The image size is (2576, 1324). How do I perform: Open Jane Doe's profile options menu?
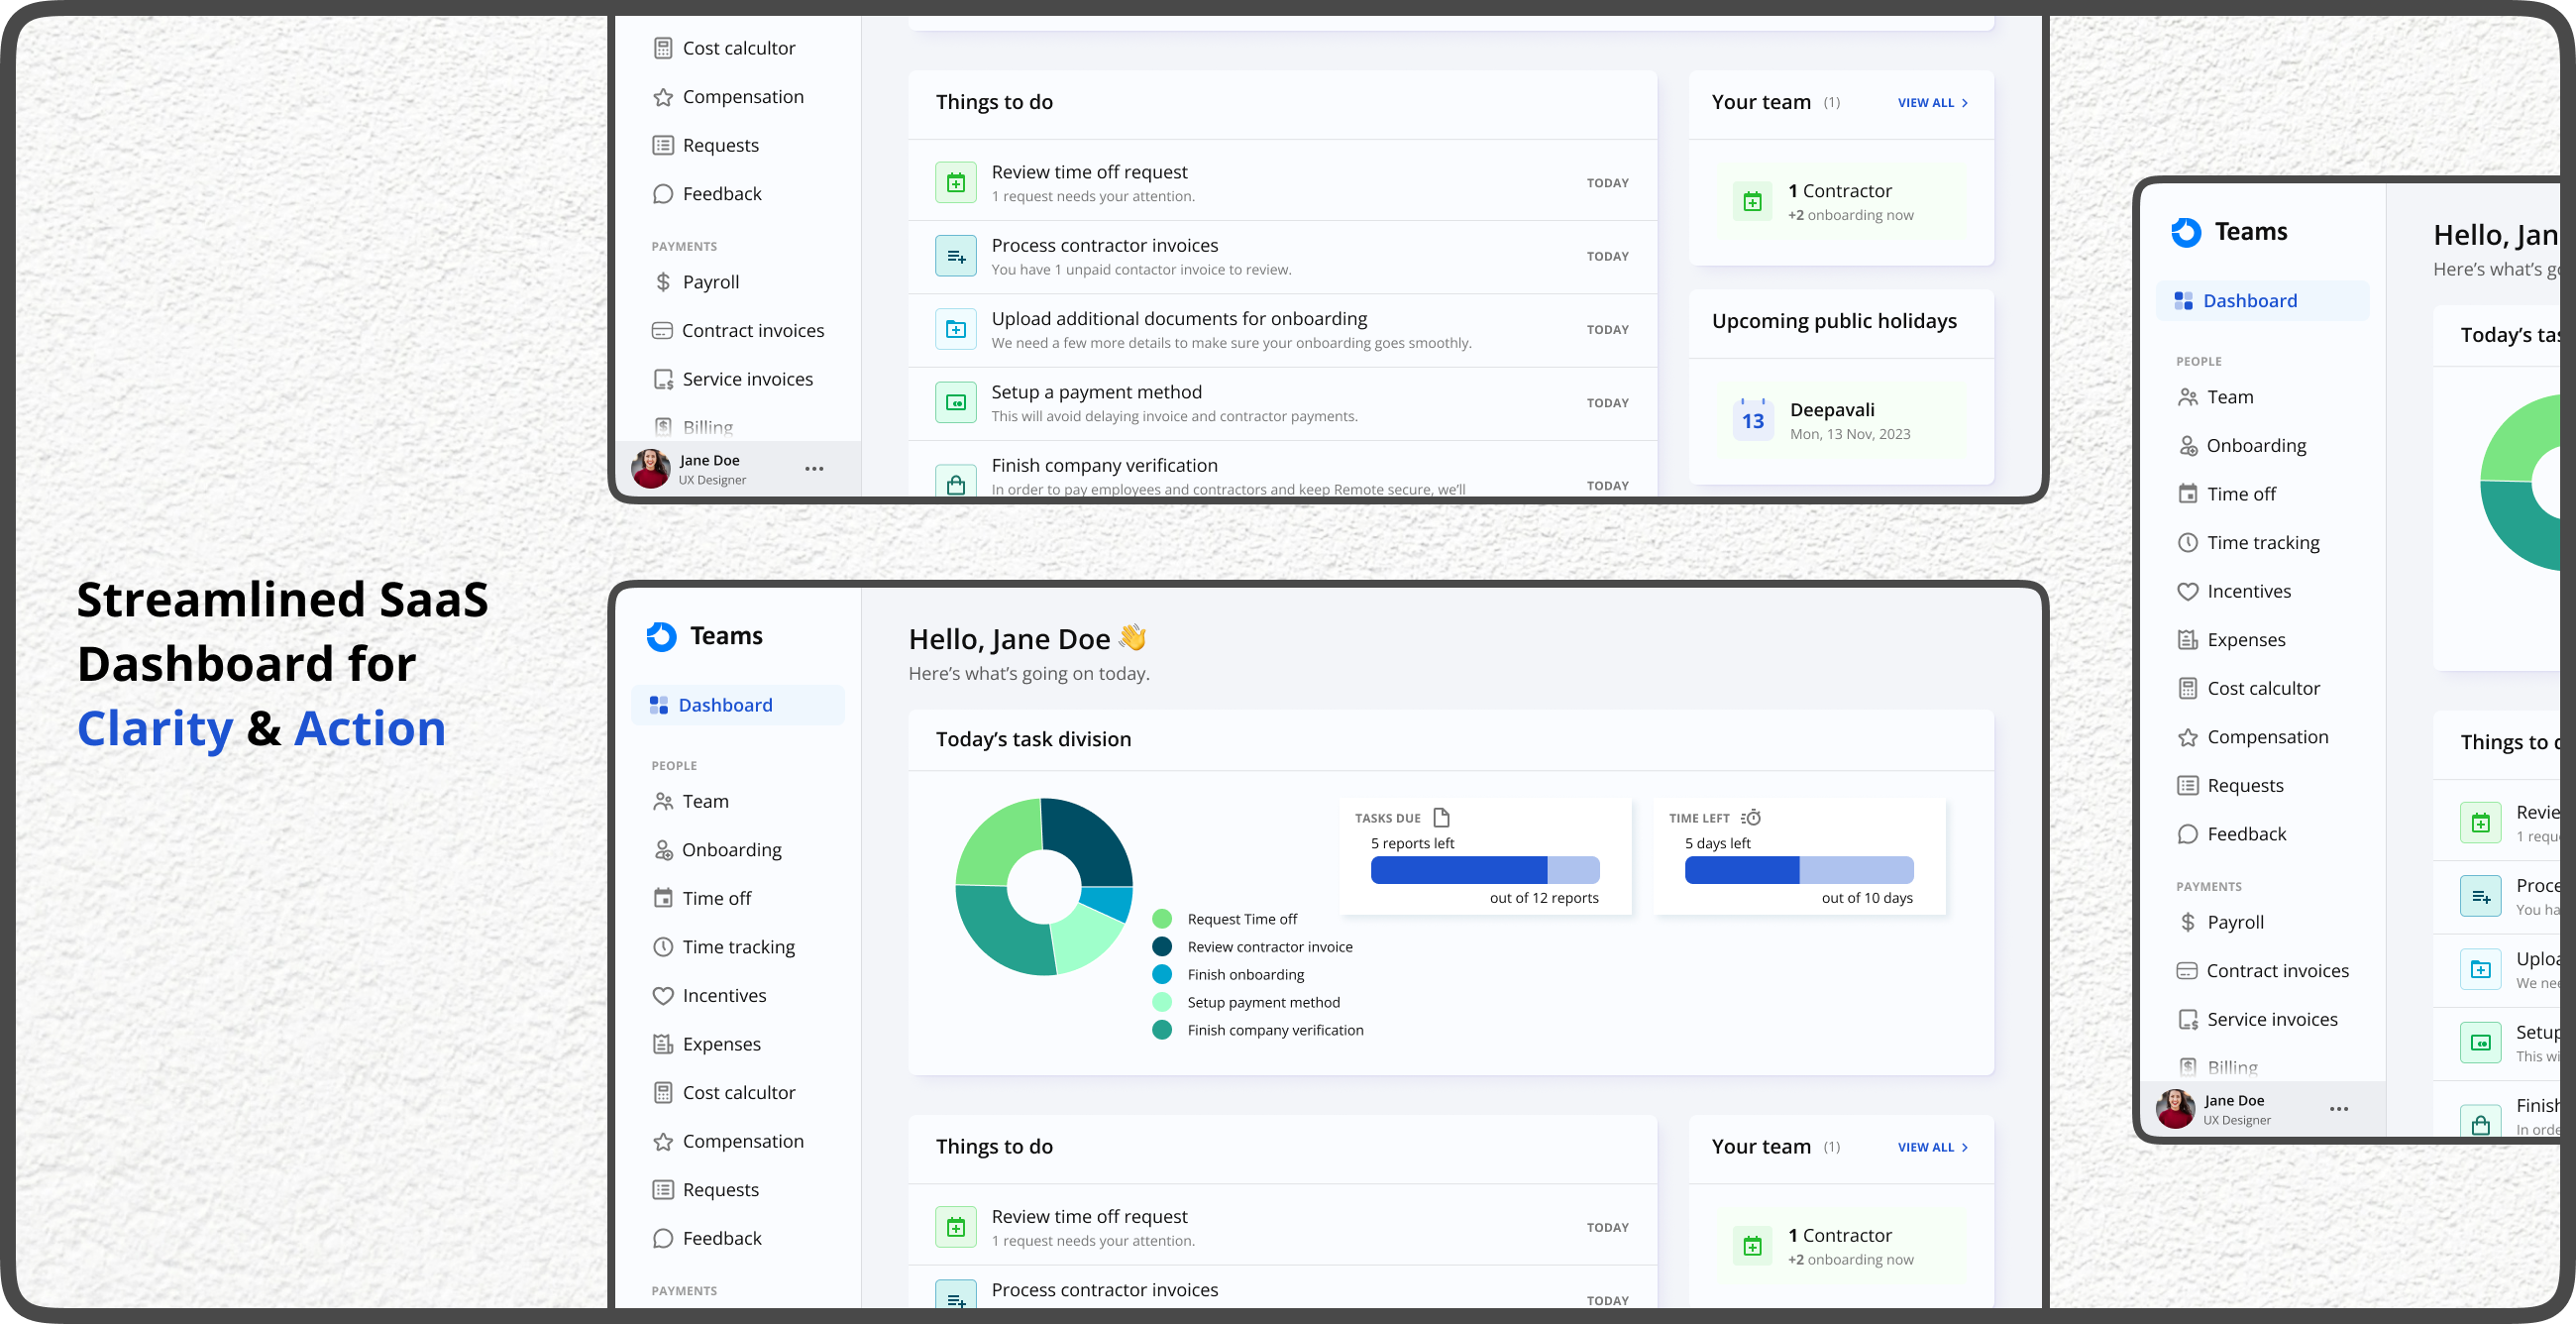814,468
